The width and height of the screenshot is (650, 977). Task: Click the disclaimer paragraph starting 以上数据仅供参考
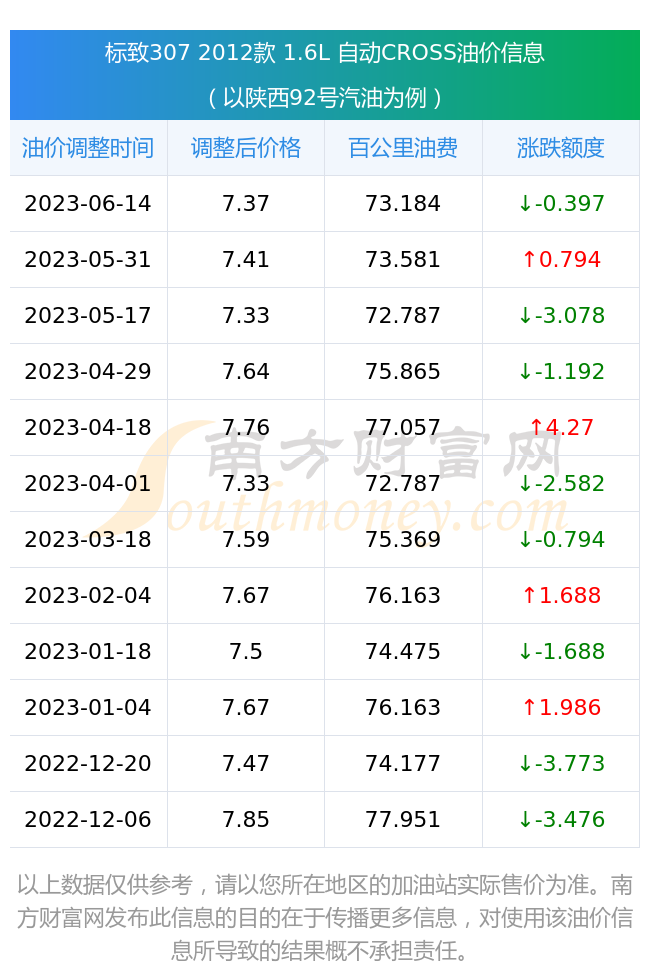point(325,918)
